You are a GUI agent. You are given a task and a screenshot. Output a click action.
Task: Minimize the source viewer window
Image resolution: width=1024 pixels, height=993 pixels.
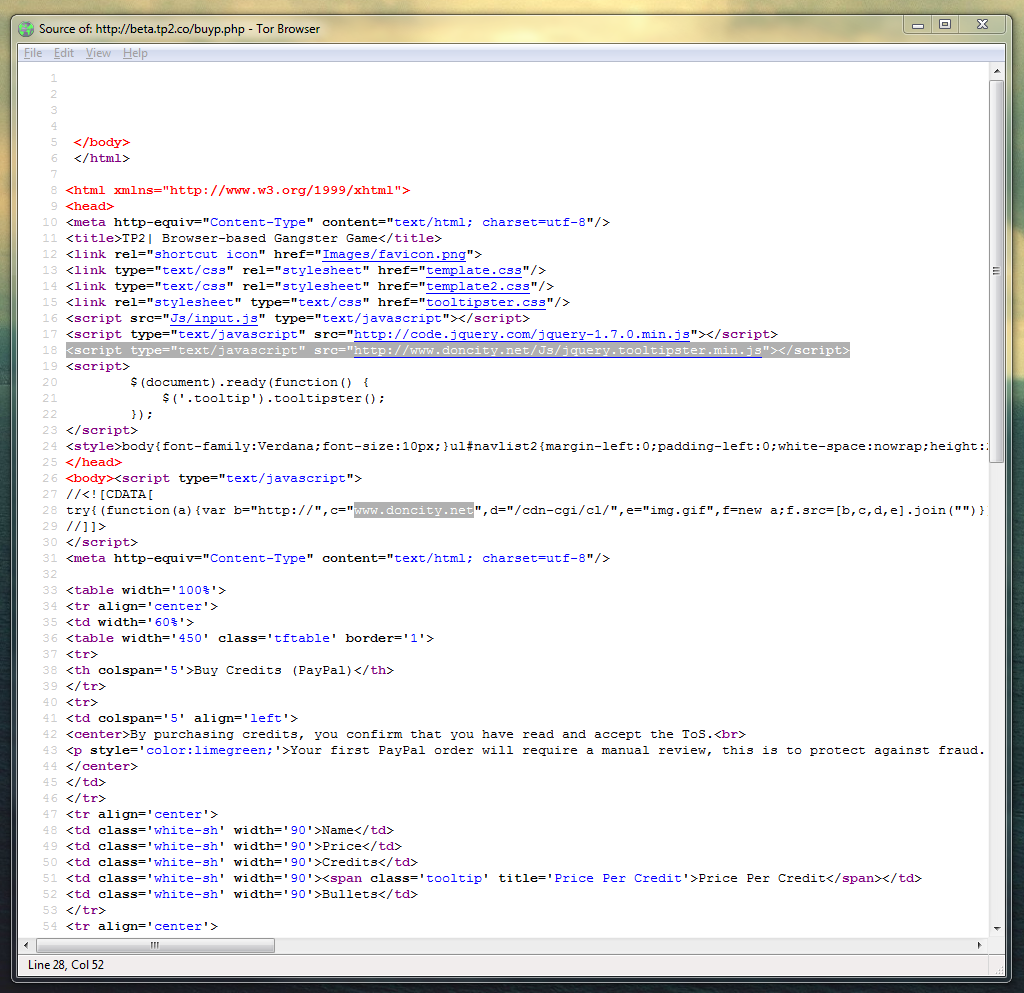point(918,25)
